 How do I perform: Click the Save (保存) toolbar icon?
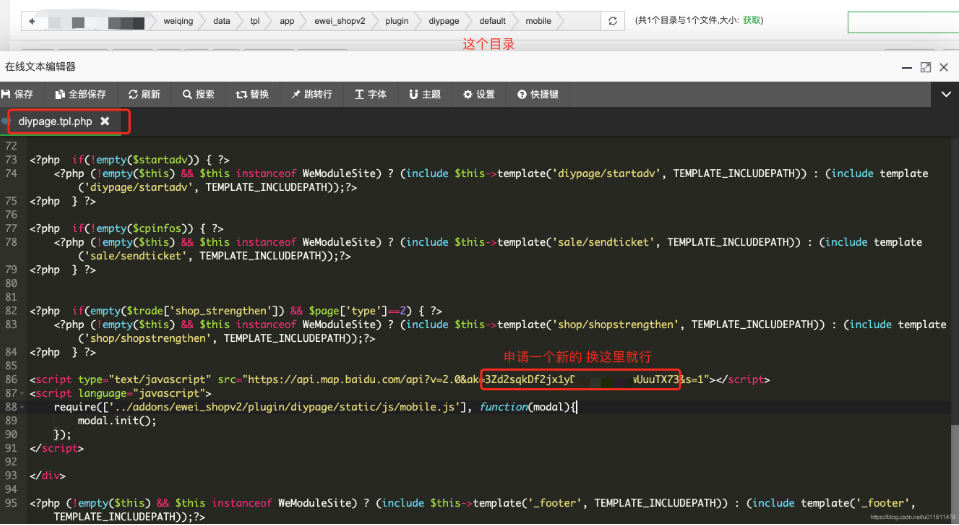[18, 94]
